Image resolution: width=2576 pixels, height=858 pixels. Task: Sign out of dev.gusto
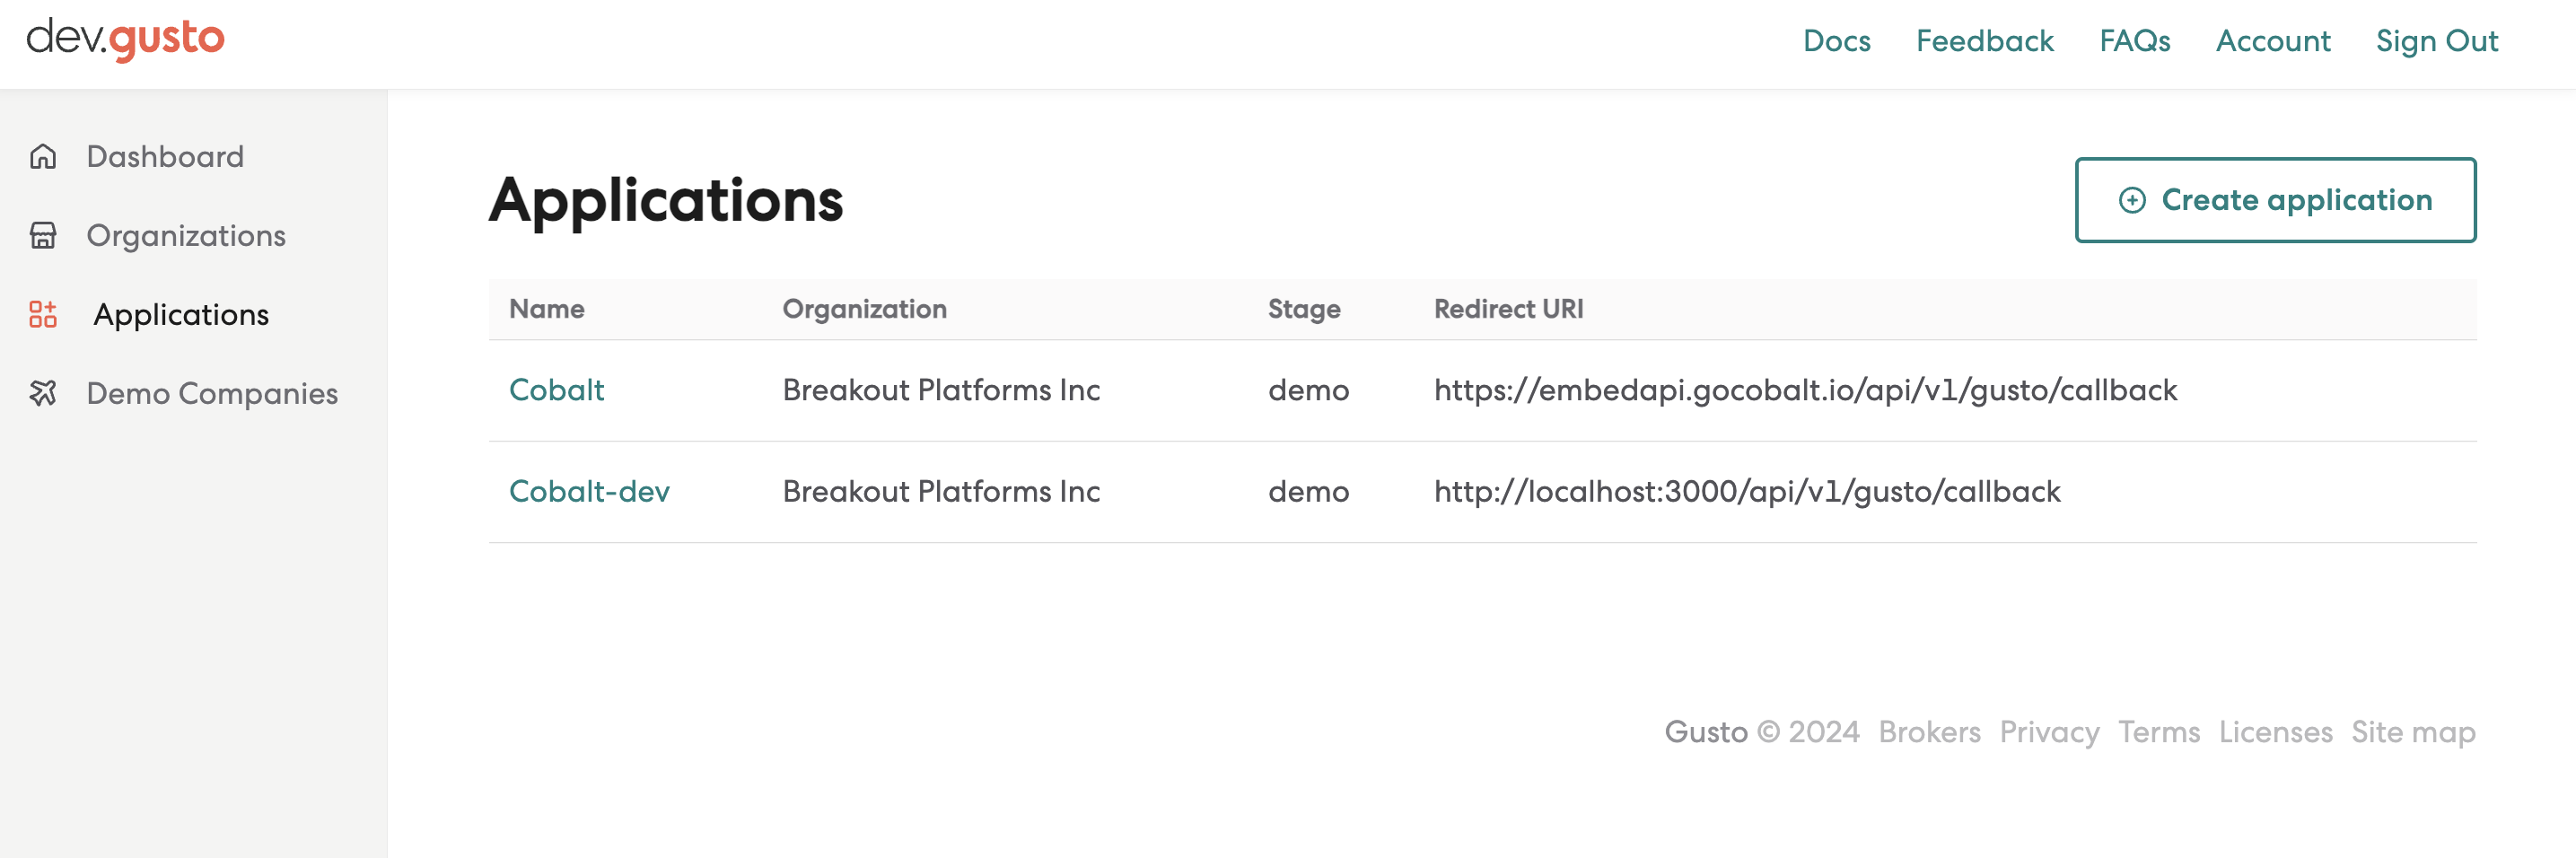tap(2437, 40)
